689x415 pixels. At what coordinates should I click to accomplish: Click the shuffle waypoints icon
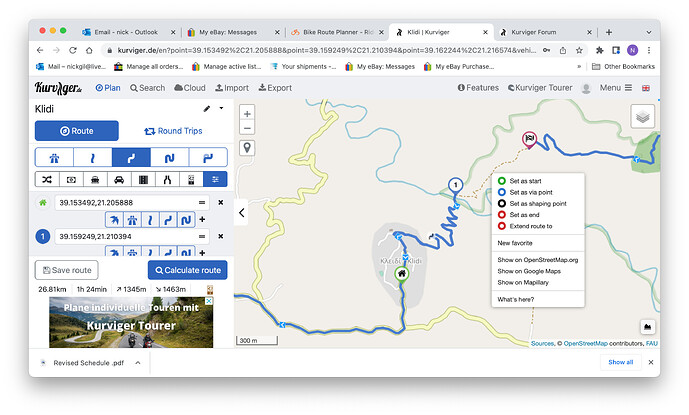pyautogui.click(x=47, y=179)
